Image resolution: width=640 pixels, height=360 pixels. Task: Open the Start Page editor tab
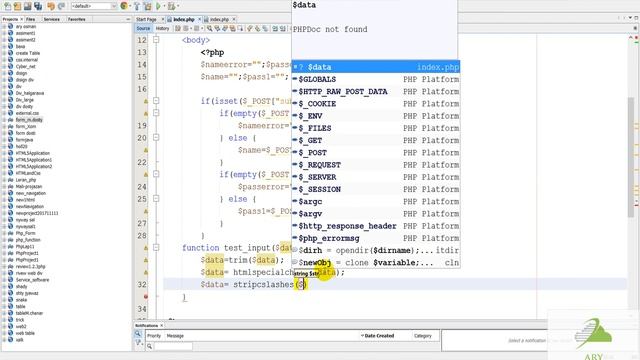coord(146,19)
